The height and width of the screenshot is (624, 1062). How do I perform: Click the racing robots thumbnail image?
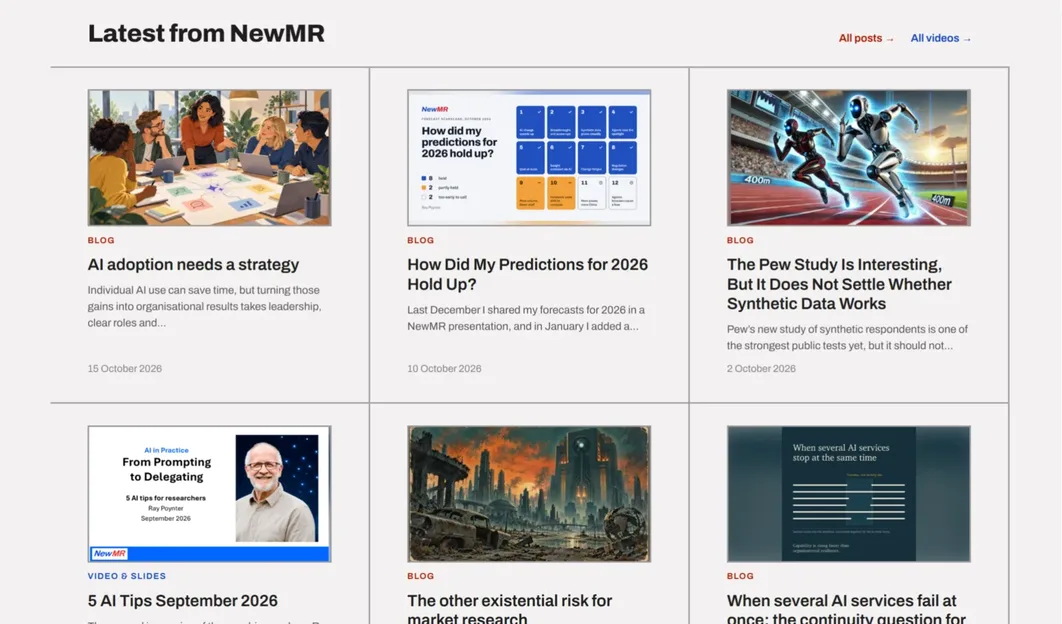[x=849, y=157]
